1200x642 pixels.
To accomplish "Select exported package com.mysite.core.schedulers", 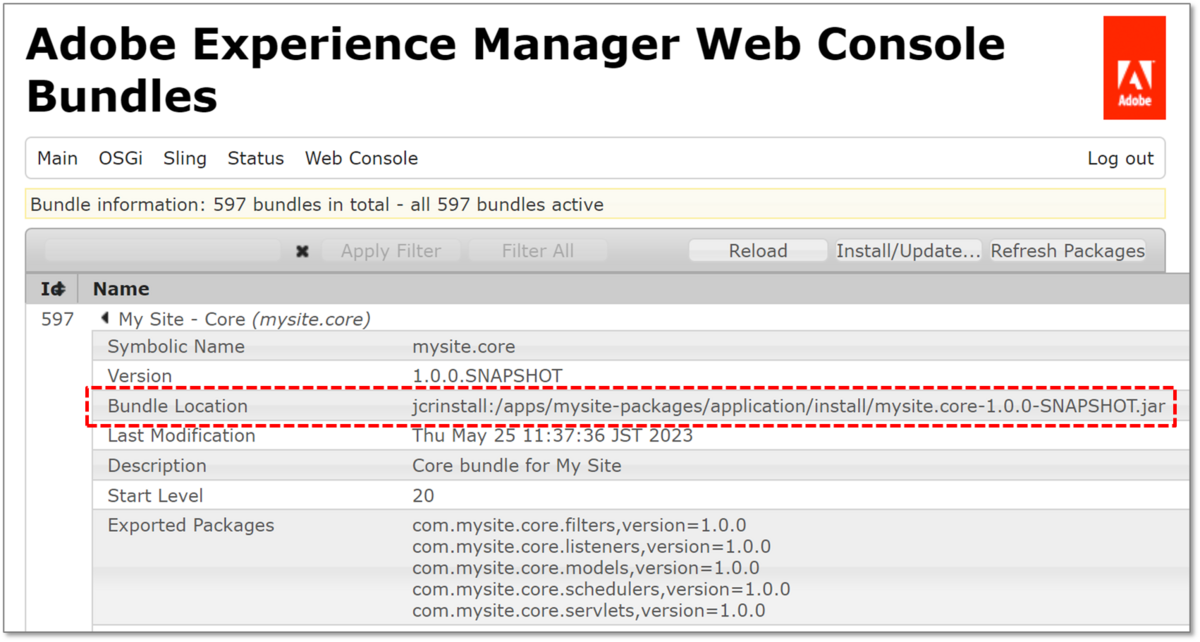I will click(x=601, y=589).
